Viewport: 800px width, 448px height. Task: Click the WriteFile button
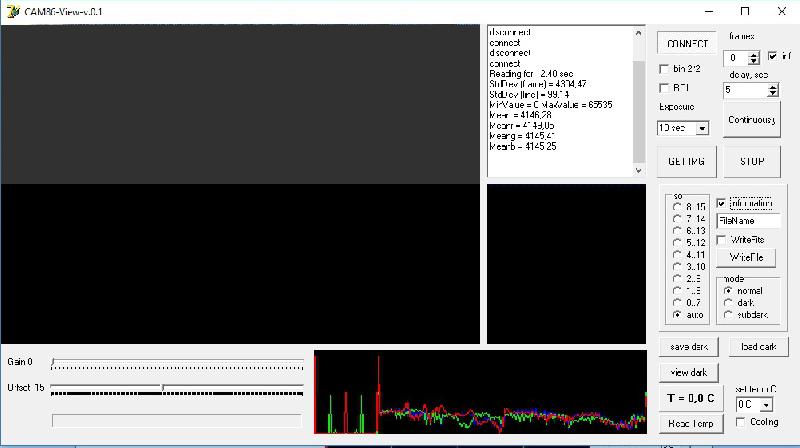click(x=746, y=258)
